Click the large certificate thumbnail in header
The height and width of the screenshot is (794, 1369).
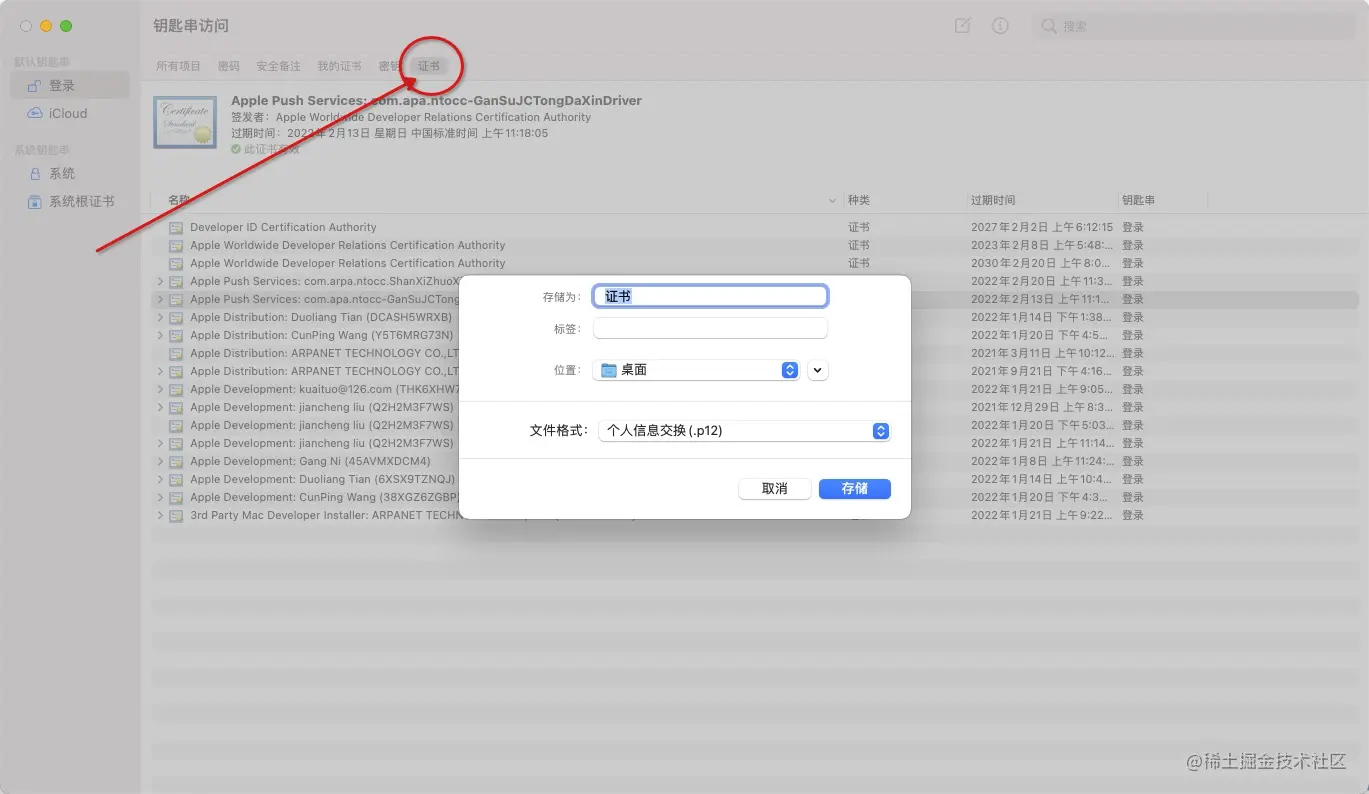pos(185,122)
